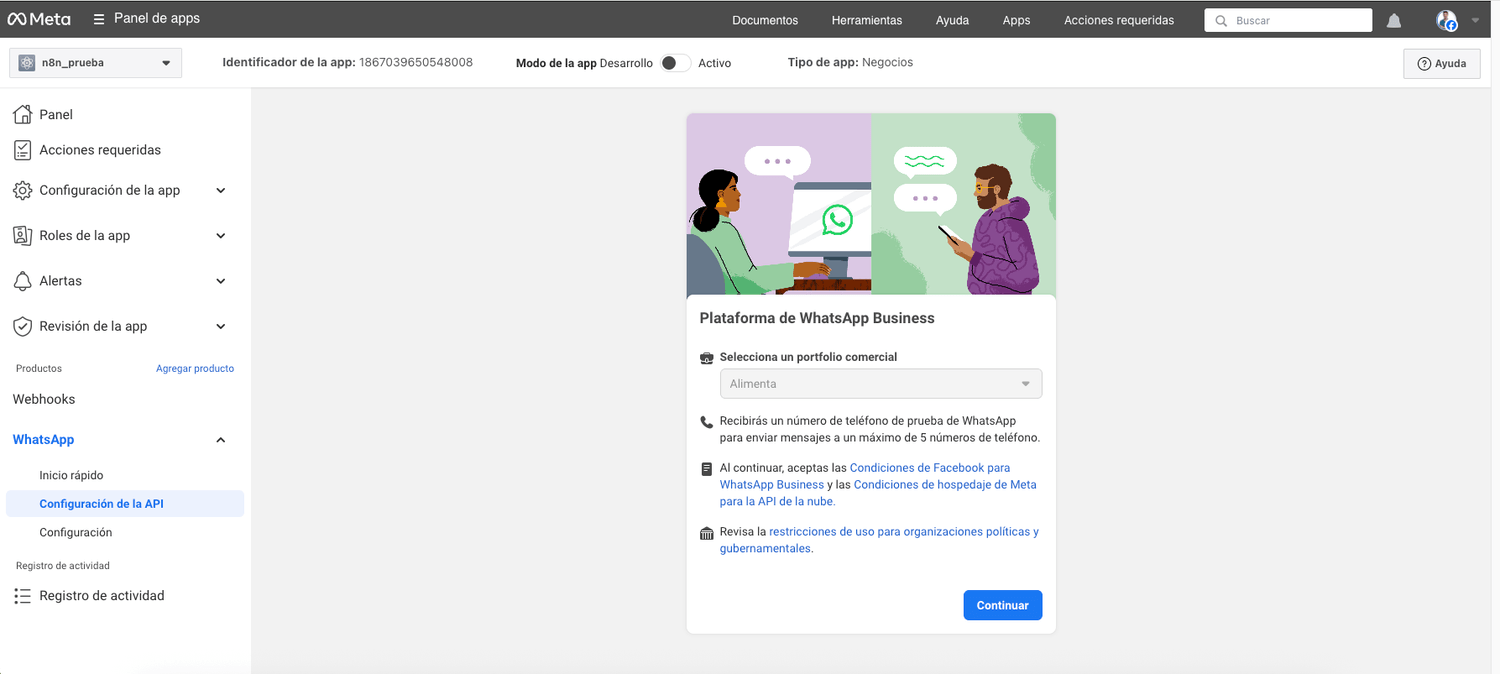Click the Tipo de app: Negocios text
1500x674 pixels.
pyautogui.click(x=850, y=62)
